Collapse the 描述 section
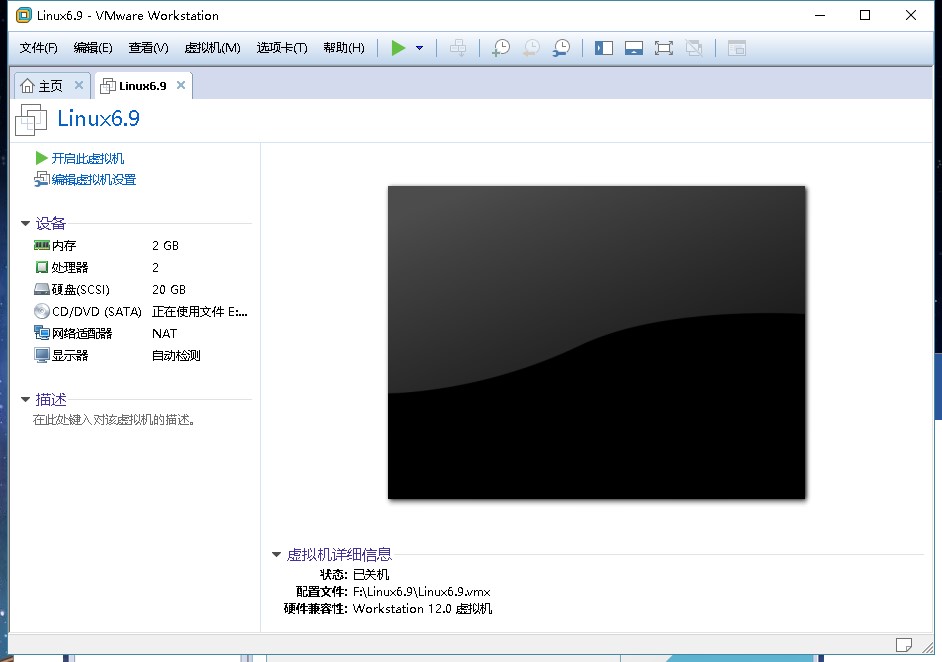The width and height of the screenshot is (942, 662). tap(25, 399)
